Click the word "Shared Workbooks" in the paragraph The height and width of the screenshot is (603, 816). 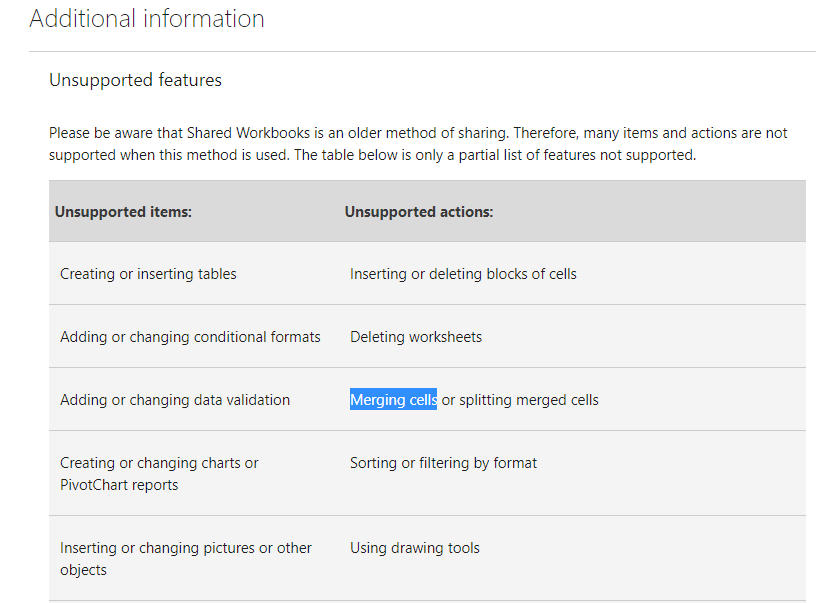click(x=248, y=133)
